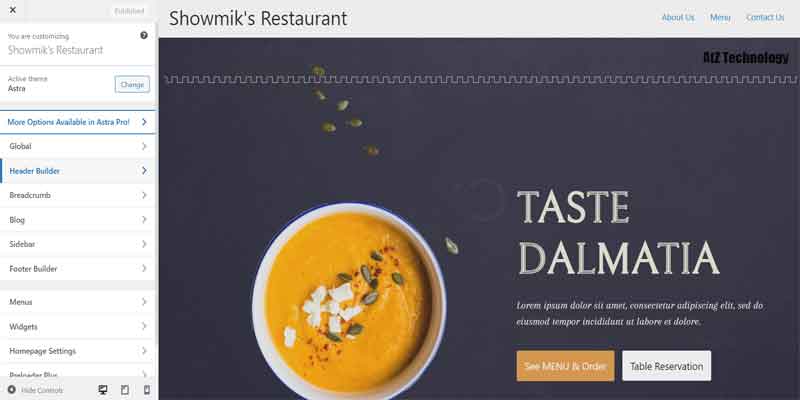
Task: Click the Contact Us nav link
Action: click(765, 17)
